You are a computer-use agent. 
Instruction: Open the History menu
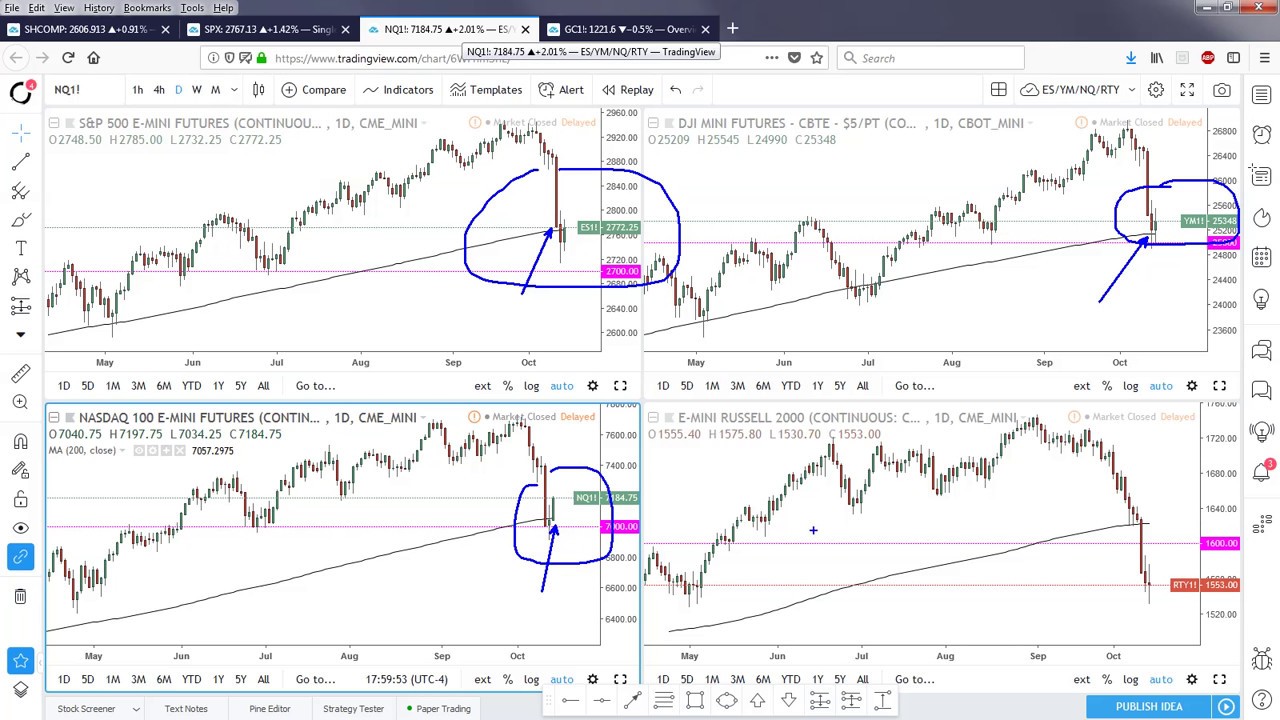pyautogui.click(x=98, y=8)
